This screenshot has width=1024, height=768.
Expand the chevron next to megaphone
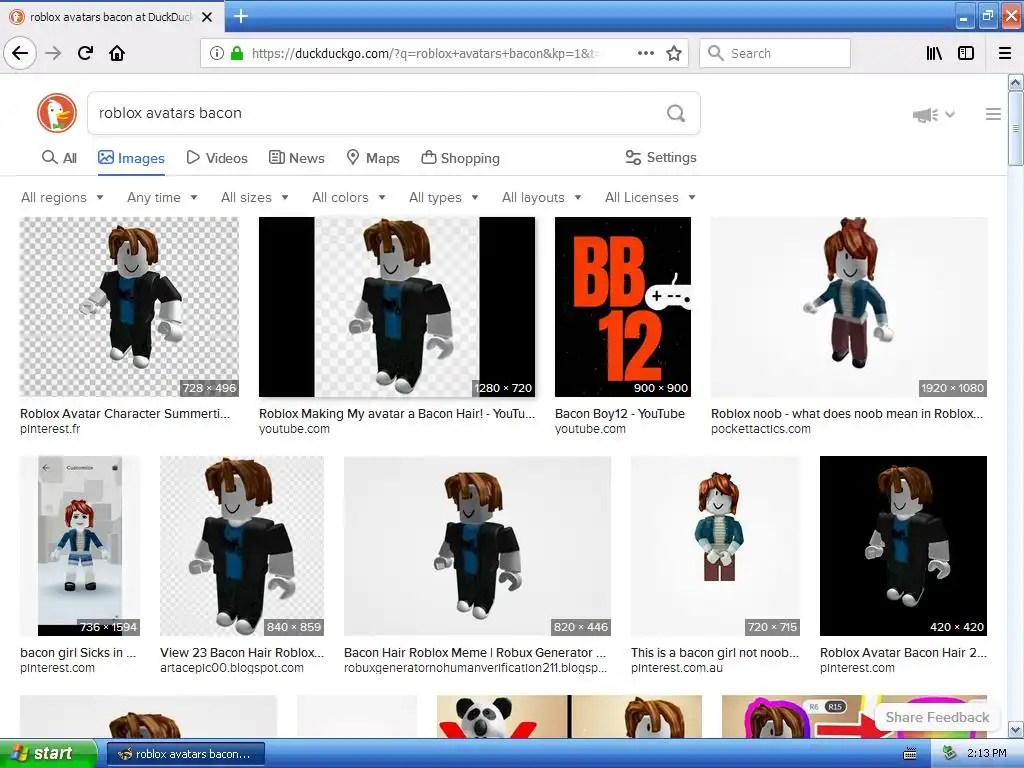(x=950, y=114)
